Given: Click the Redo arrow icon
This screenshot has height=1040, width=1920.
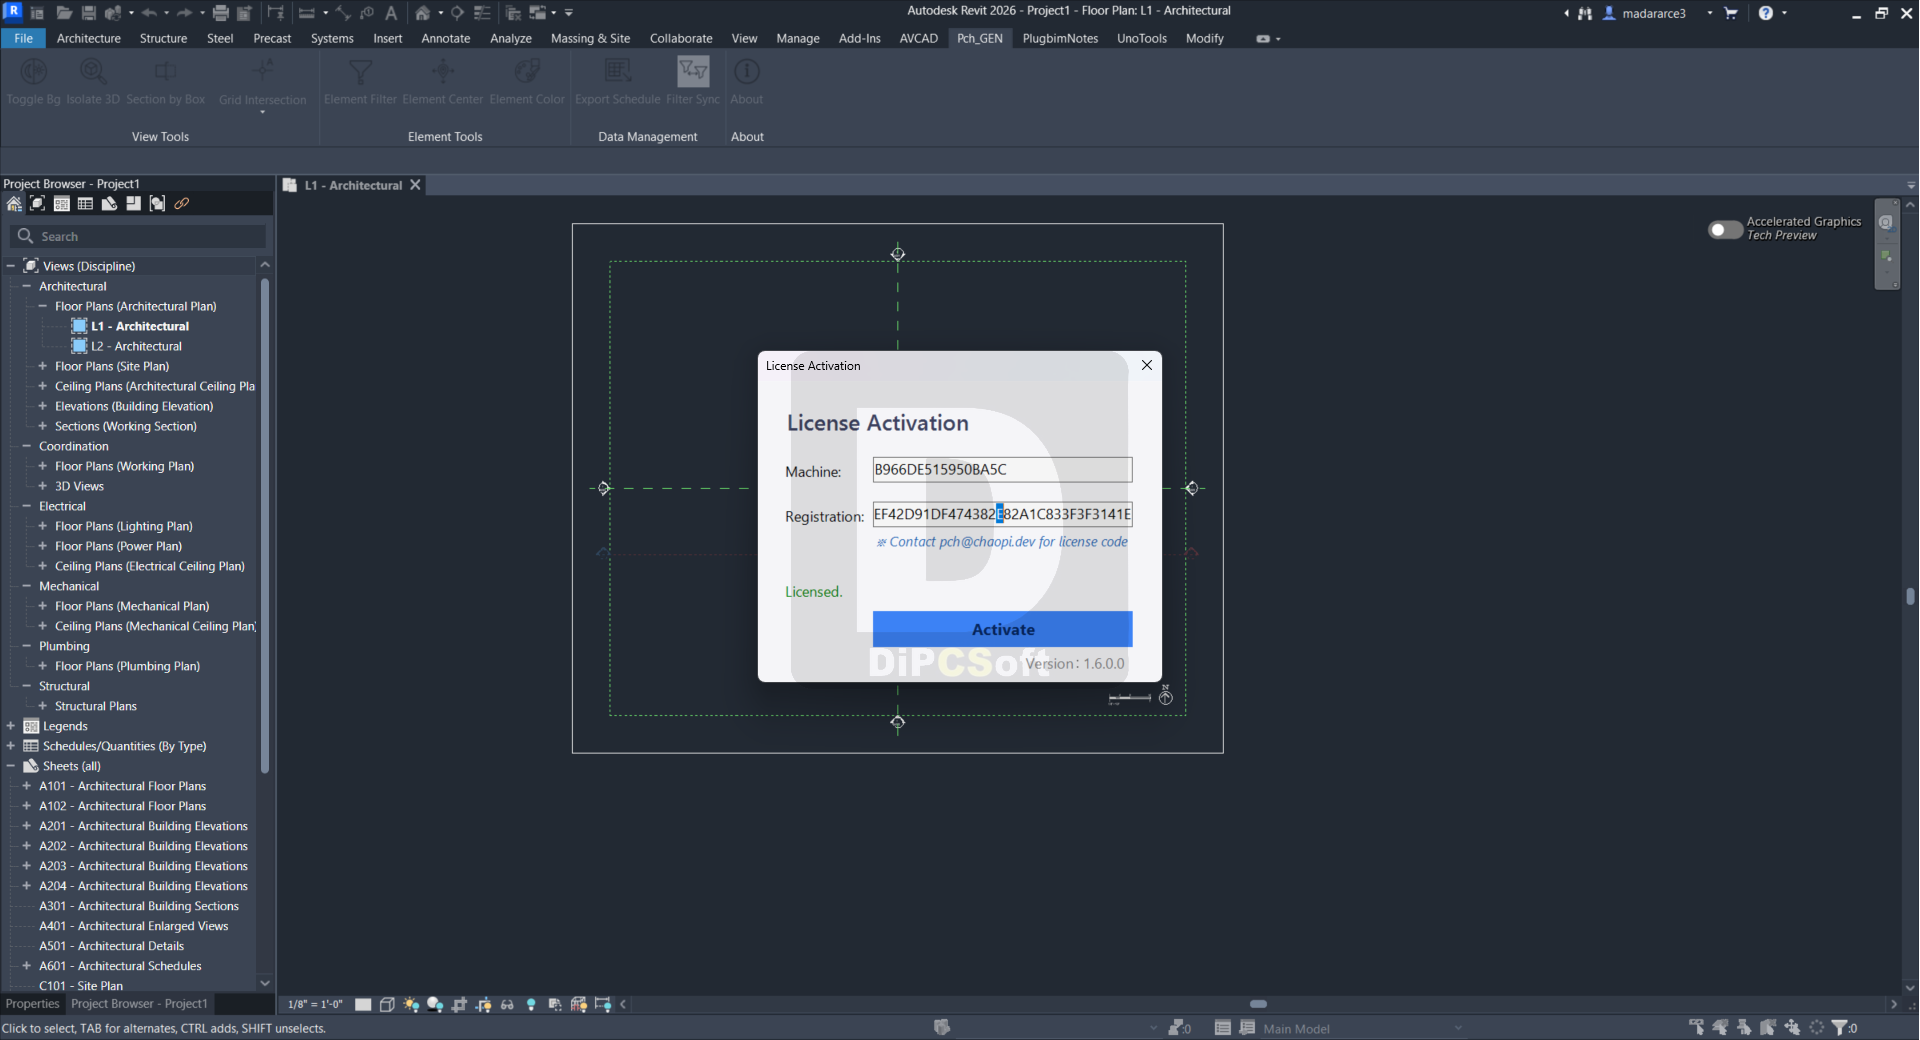Looking at the screenshot, I should [x=184, y=13].
